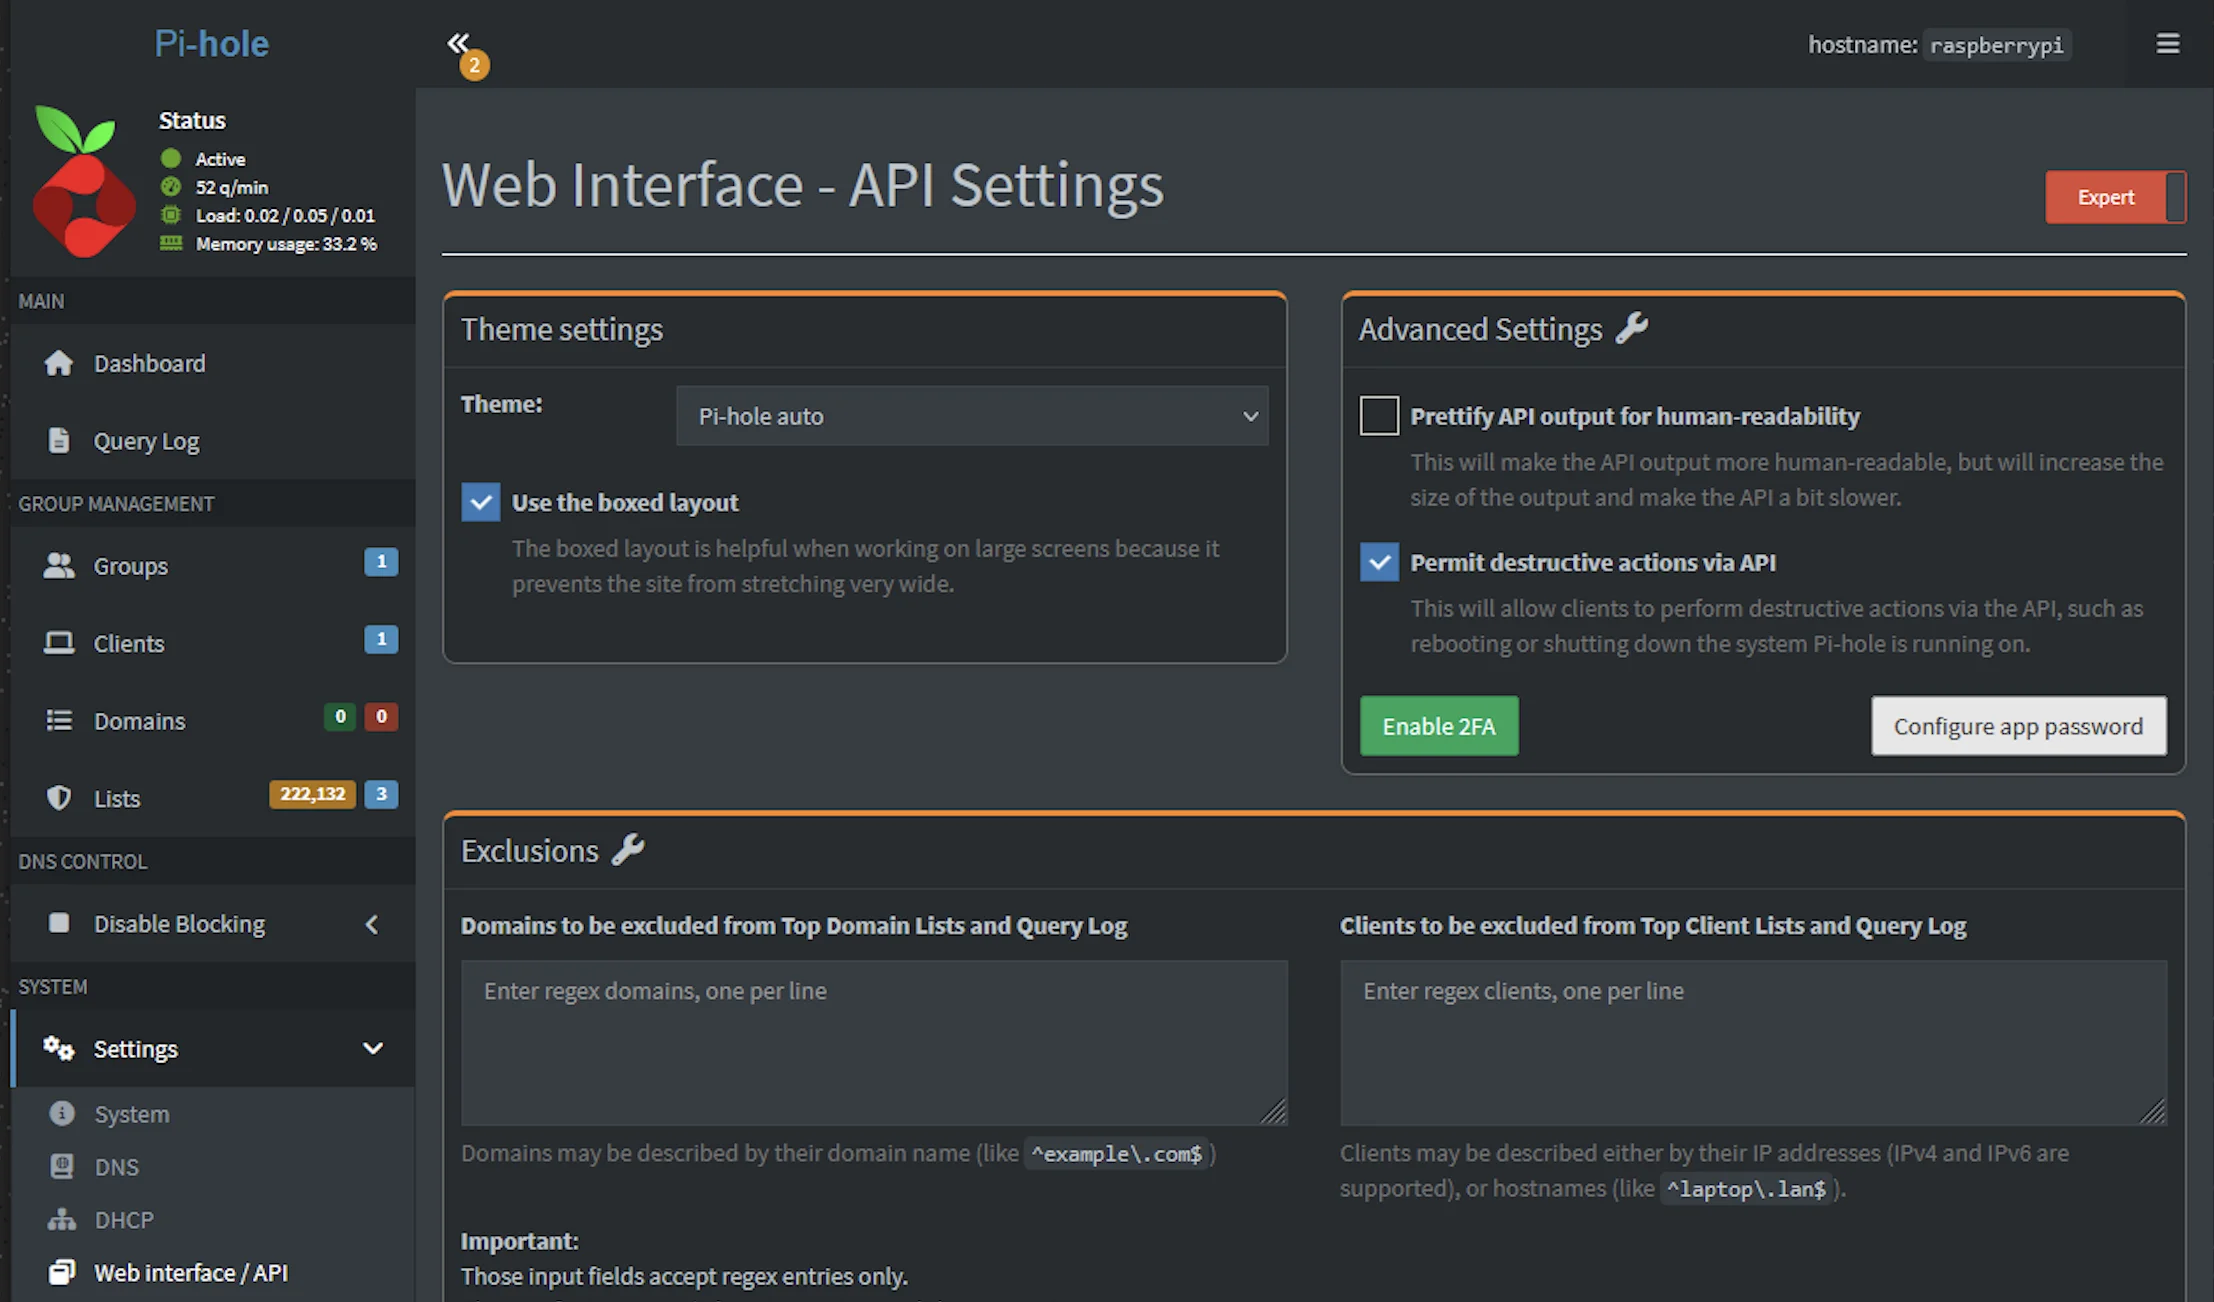Switch off the Expert mode toggle
The image size is (2214, 1302).
point(2116,197)
